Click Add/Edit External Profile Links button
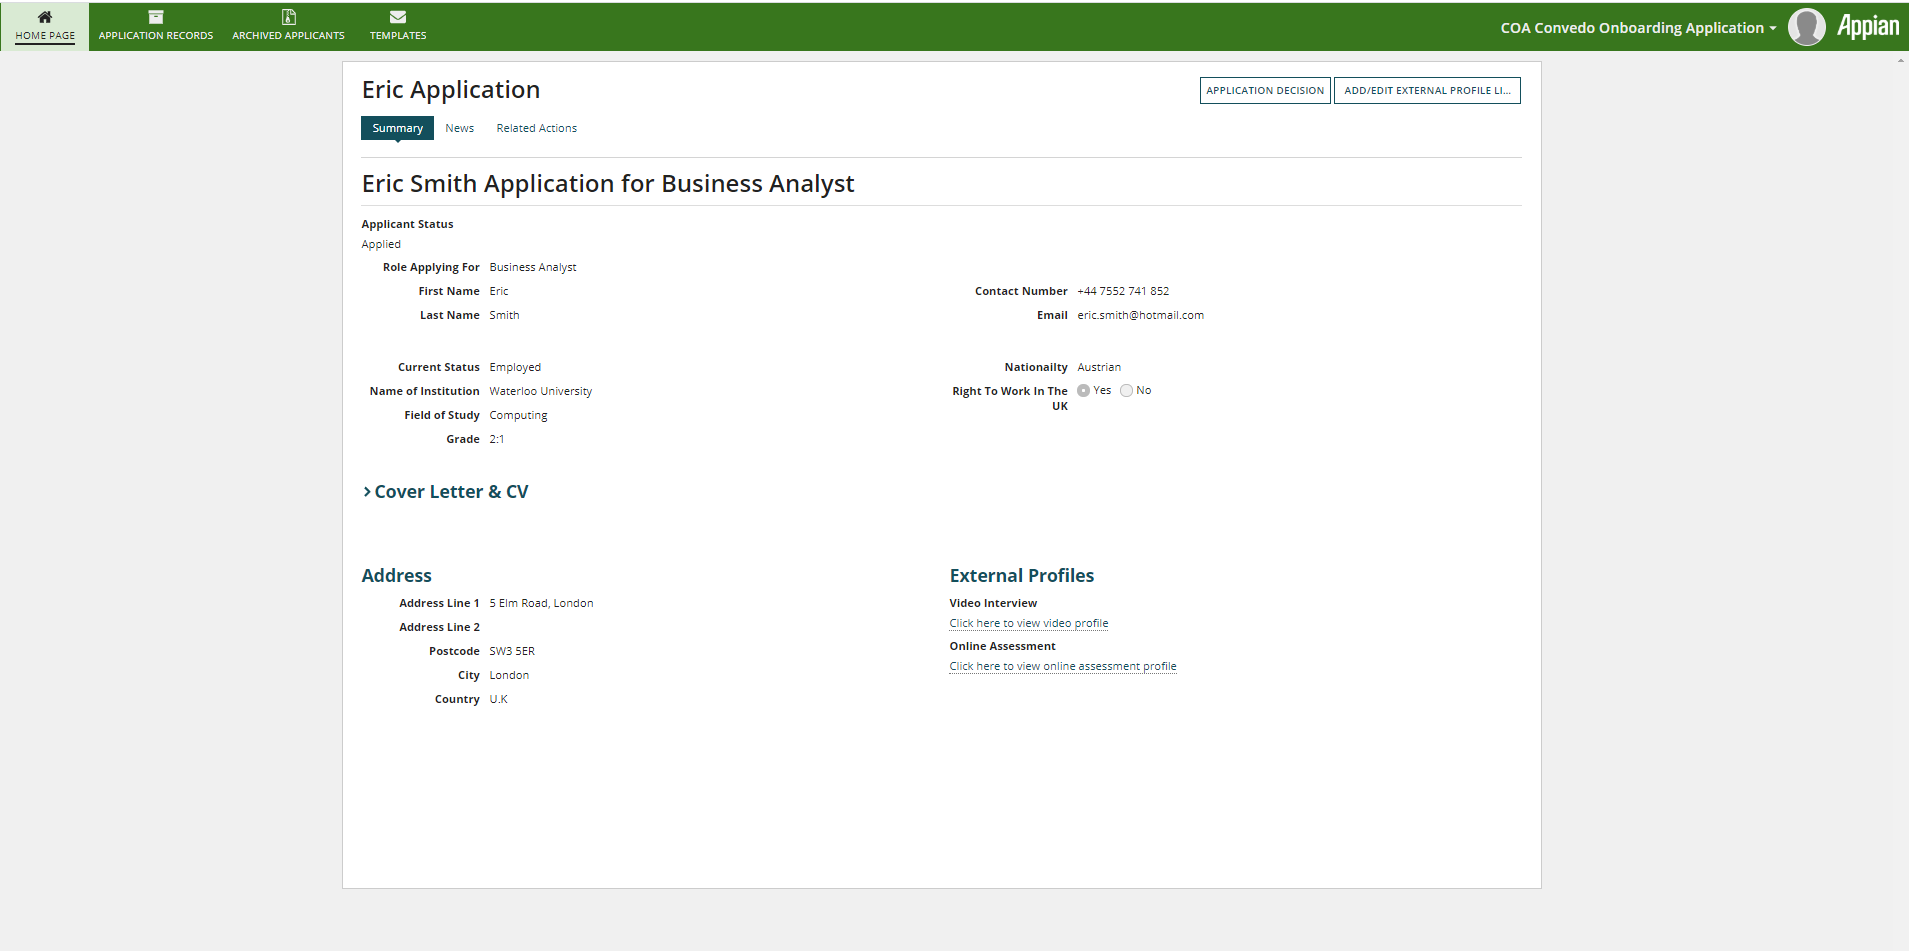The image size is (1909, 951). point(1427,90)
